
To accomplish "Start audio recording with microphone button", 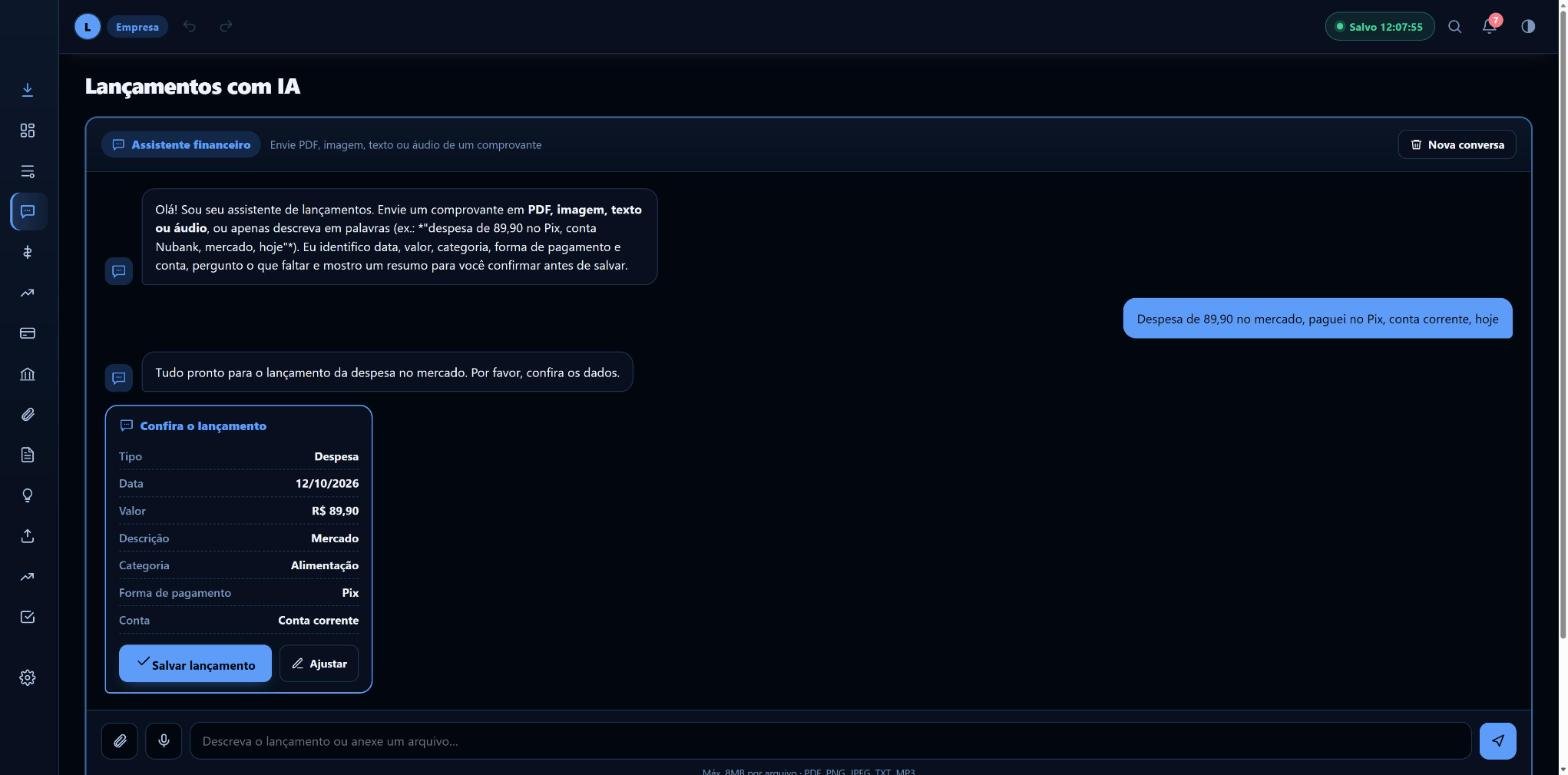I will tap(164, 741).
